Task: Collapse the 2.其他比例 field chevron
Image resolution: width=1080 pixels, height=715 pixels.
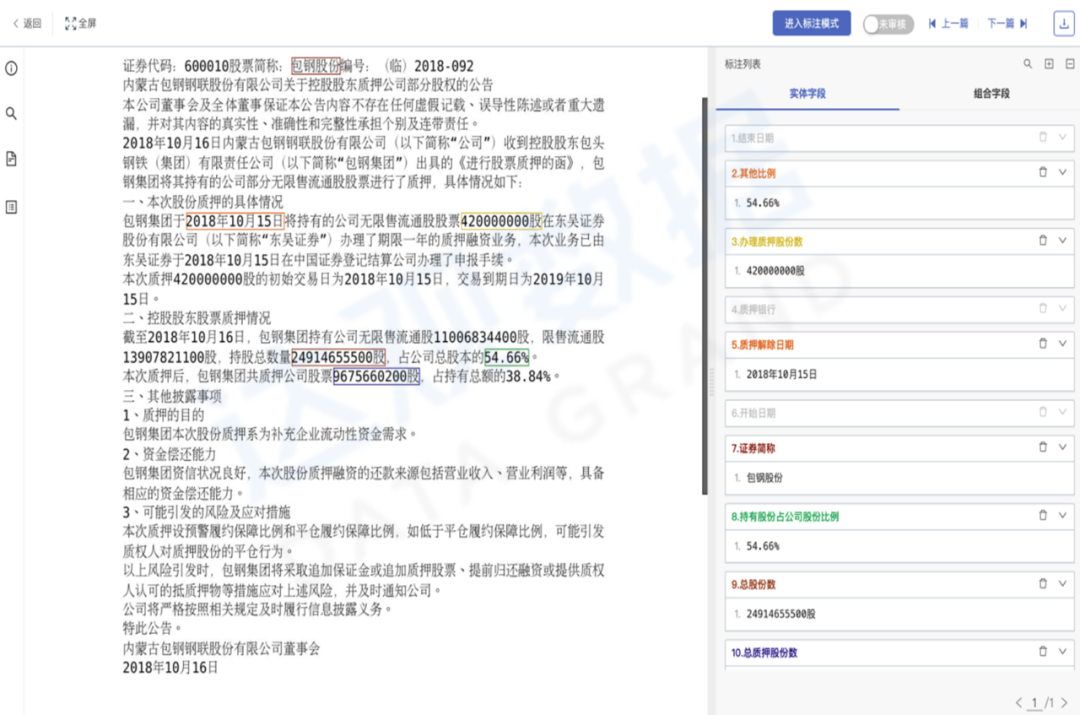Action: (1063, 172)
